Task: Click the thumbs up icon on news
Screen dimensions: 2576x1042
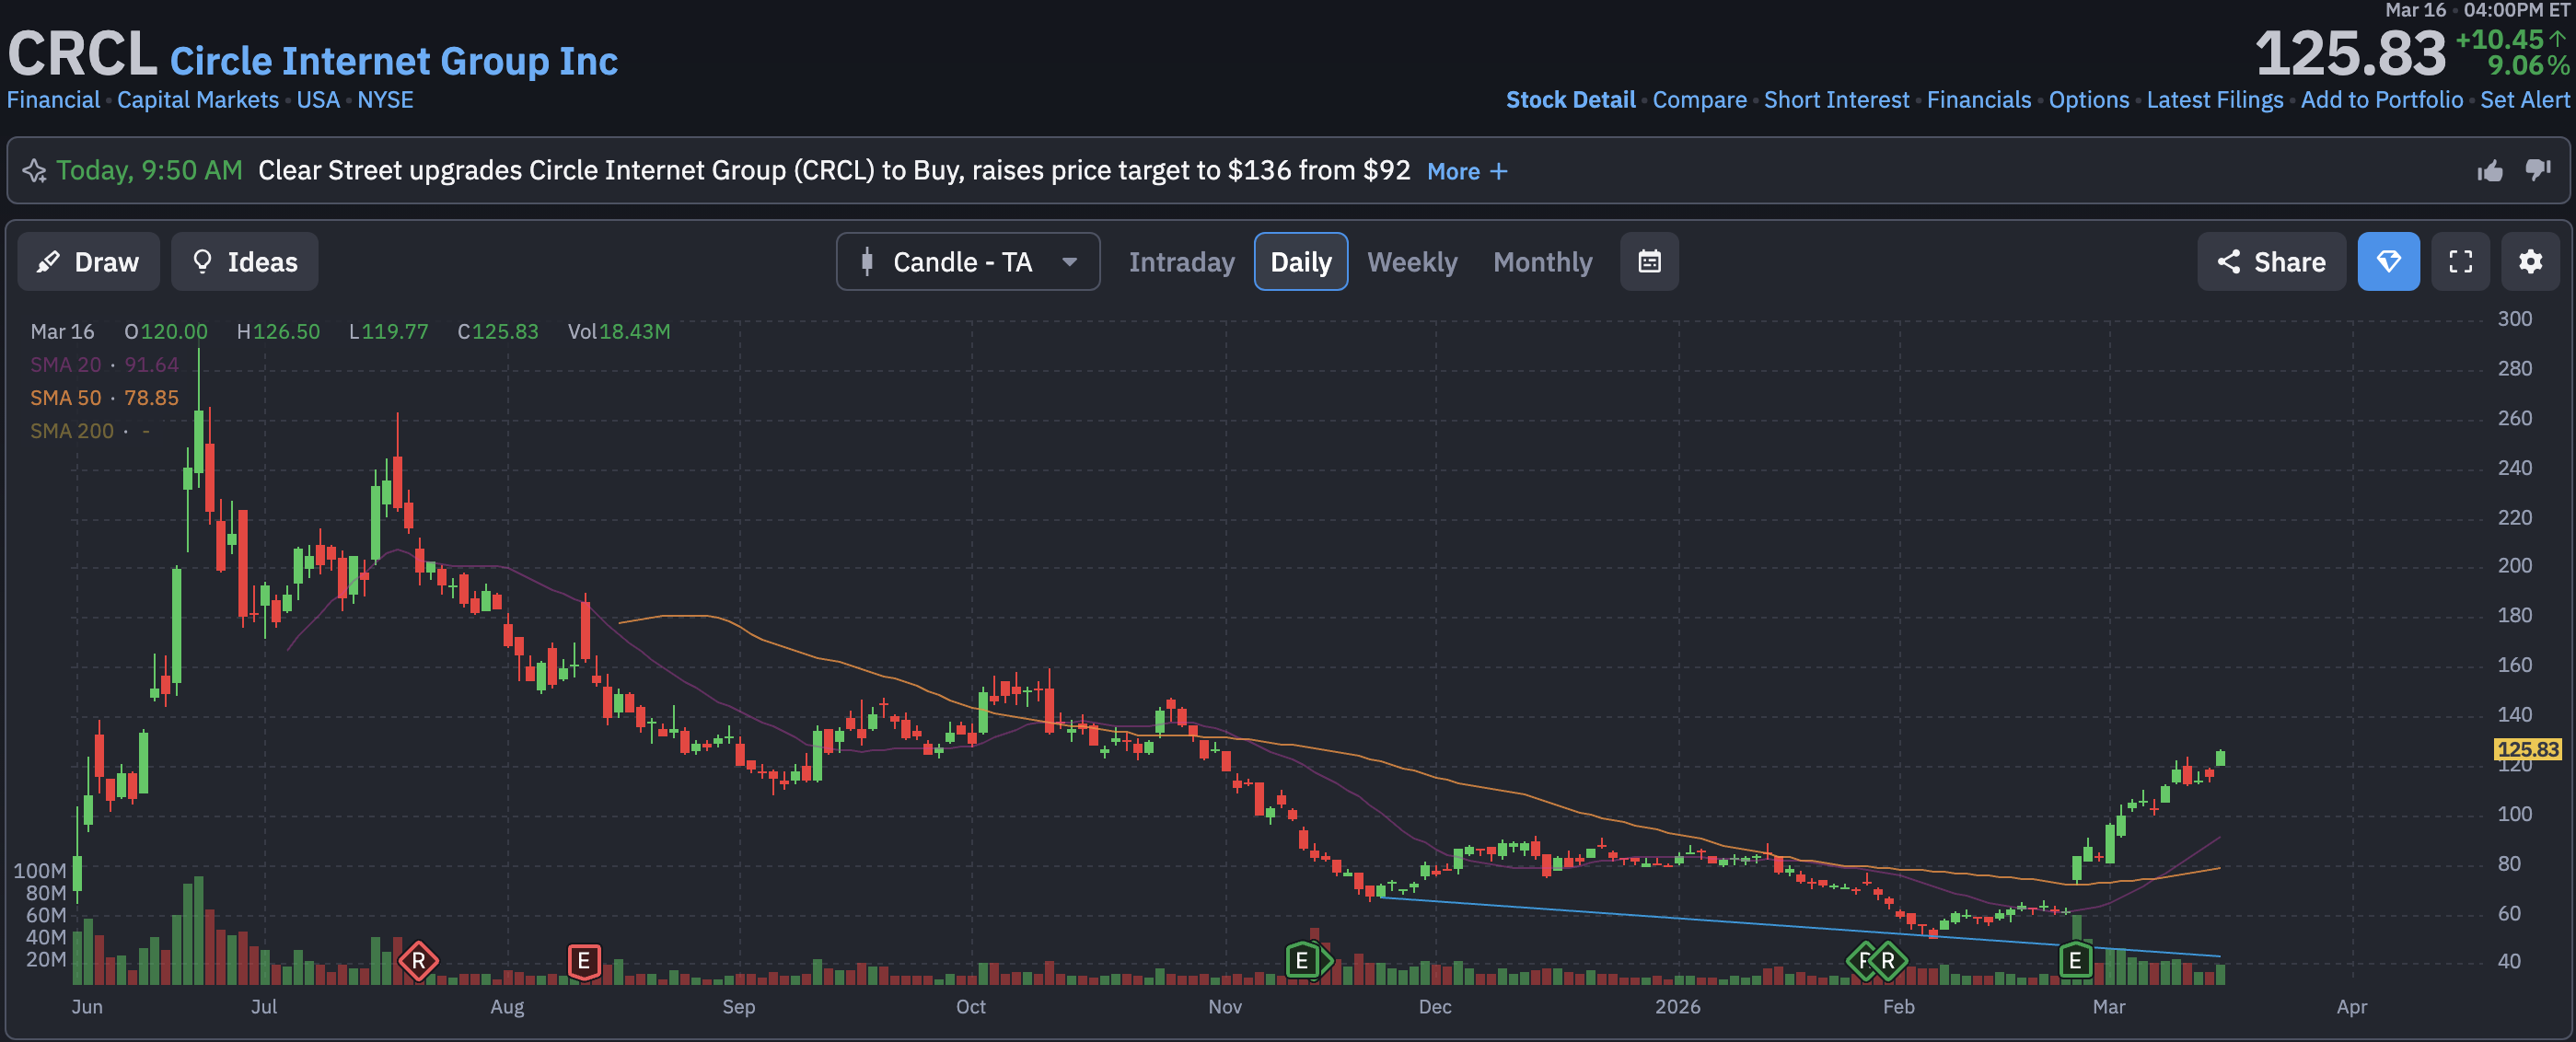Action: pyautogui.click(x=2489, y=171)
